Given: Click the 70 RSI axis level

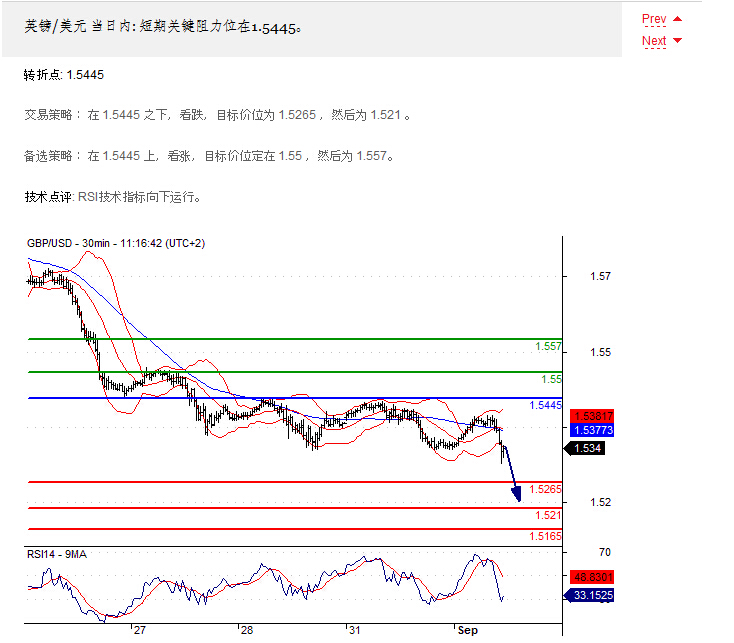Looking at the screenshot, I should 605,553.
